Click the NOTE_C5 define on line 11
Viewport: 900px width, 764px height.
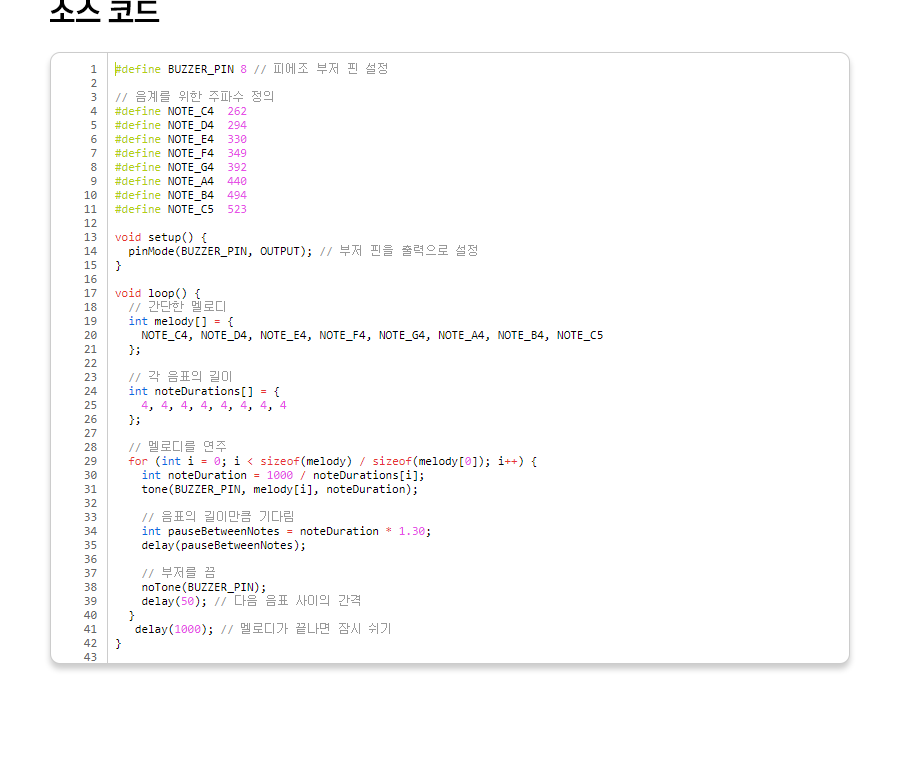[x=190, y=209]
